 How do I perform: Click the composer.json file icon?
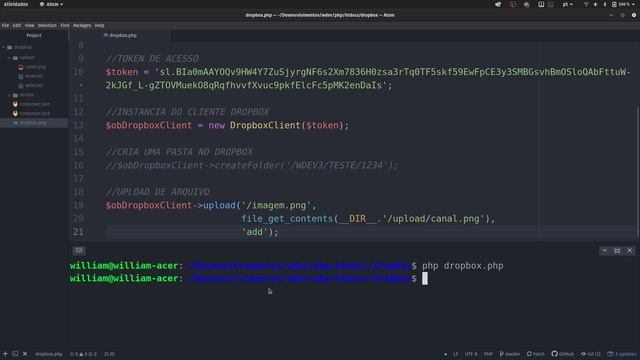tap(15, 104)
